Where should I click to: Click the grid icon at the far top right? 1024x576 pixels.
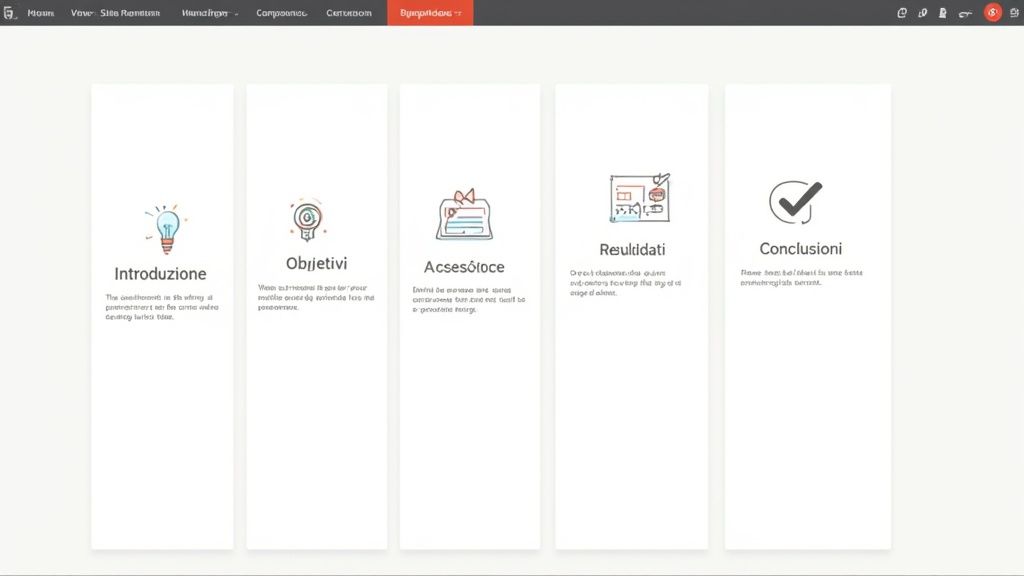coord(1012,12)
